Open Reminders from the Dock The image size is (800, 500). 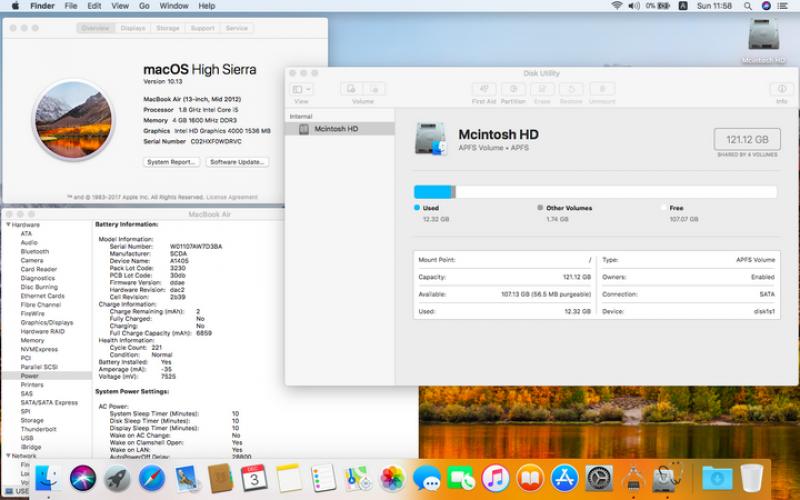[323, 479]
